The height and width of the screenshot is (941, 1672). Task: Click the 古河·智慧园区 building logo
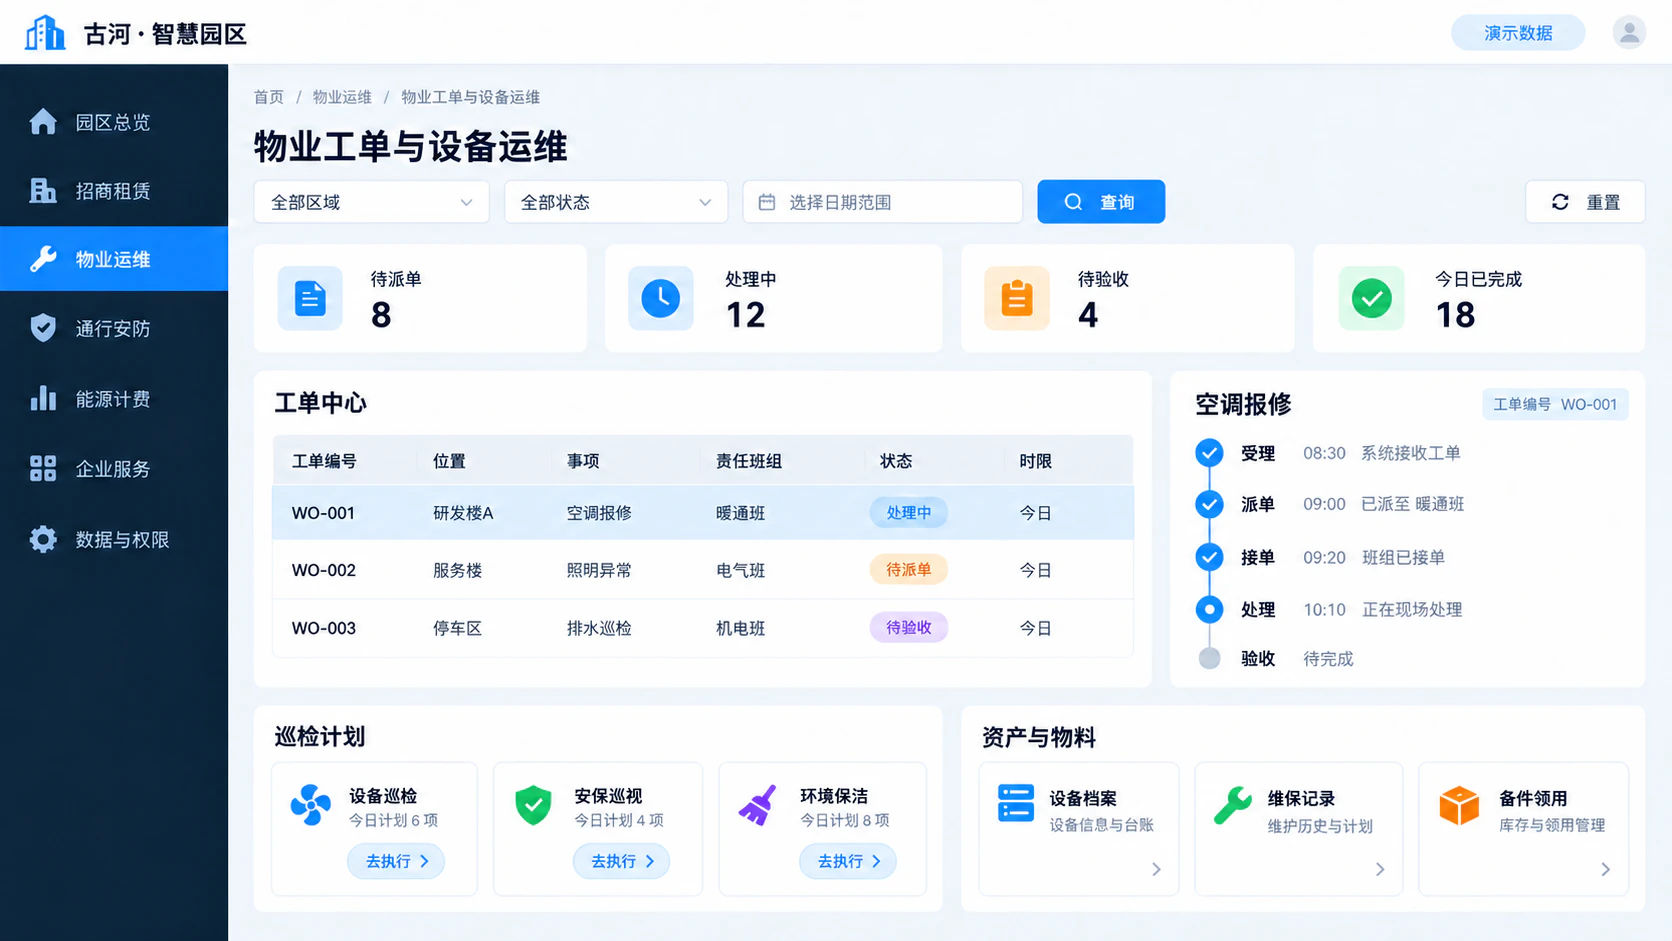coord(45,33)
